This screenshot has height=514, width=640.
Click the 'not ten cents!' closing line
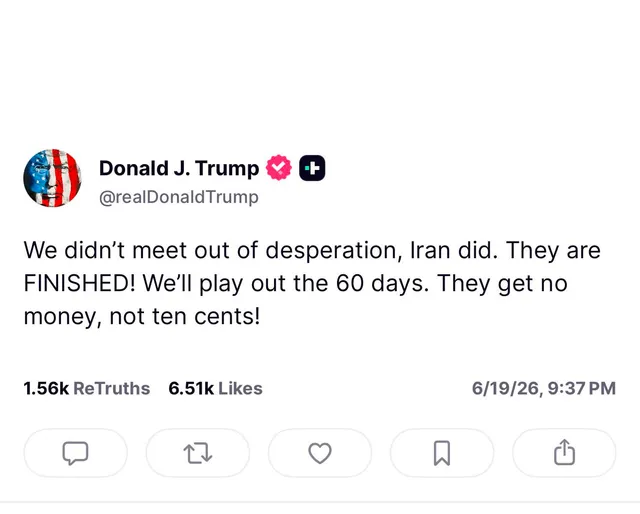[185, 316]
